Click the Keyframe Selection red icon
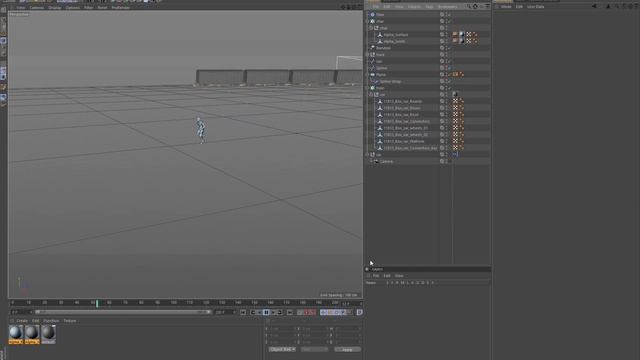This screenshot has width=640, height=360. (x=313, y=312)
